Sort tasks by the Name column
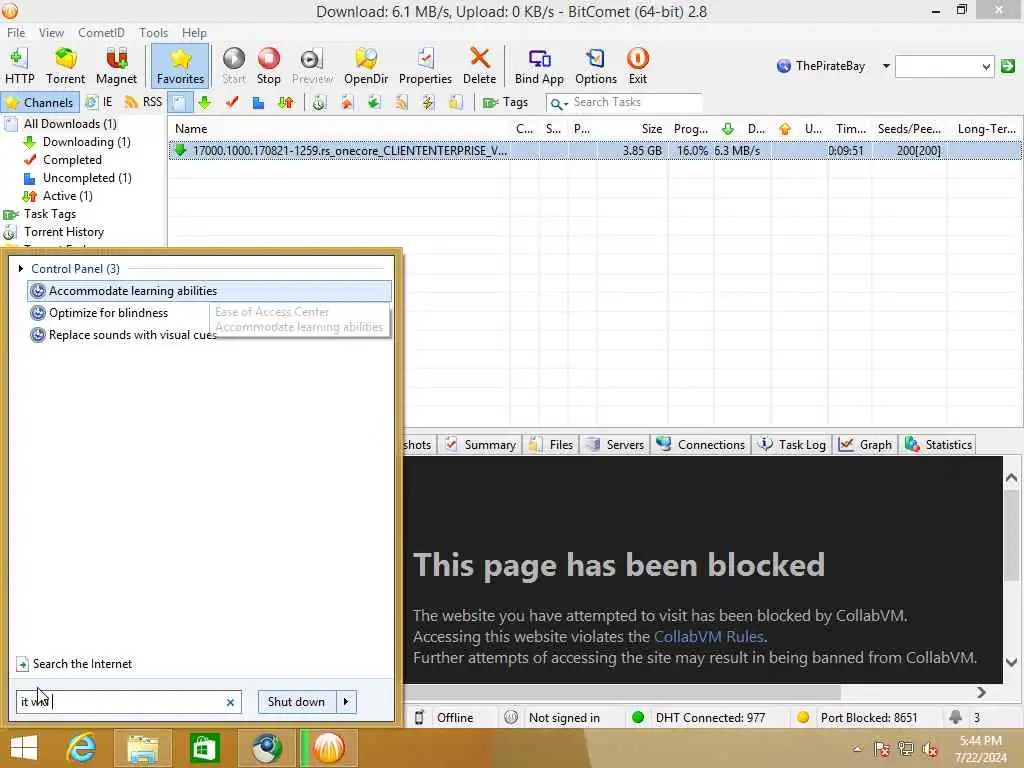1024x768 pixels. coord(340,129)
